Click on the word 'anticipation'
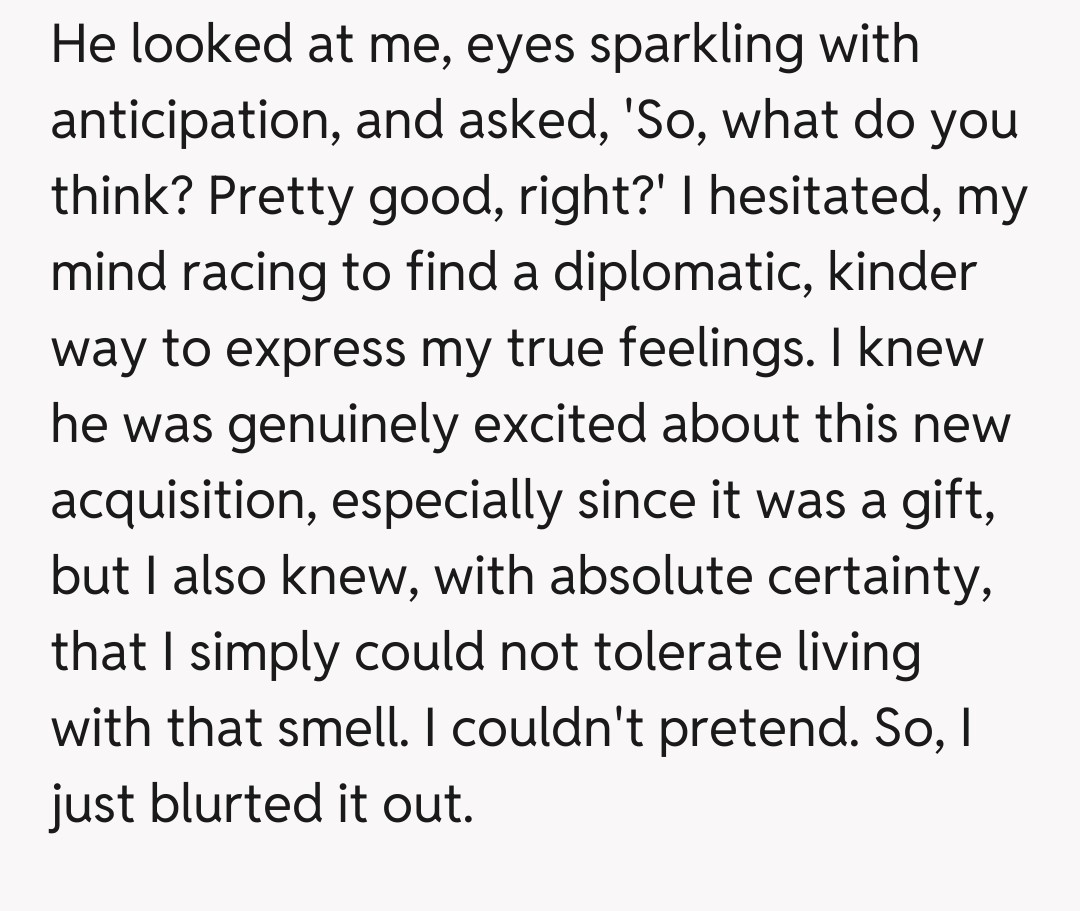Image resolution: width=1080 pixels, height=911 pixels. 184,123
